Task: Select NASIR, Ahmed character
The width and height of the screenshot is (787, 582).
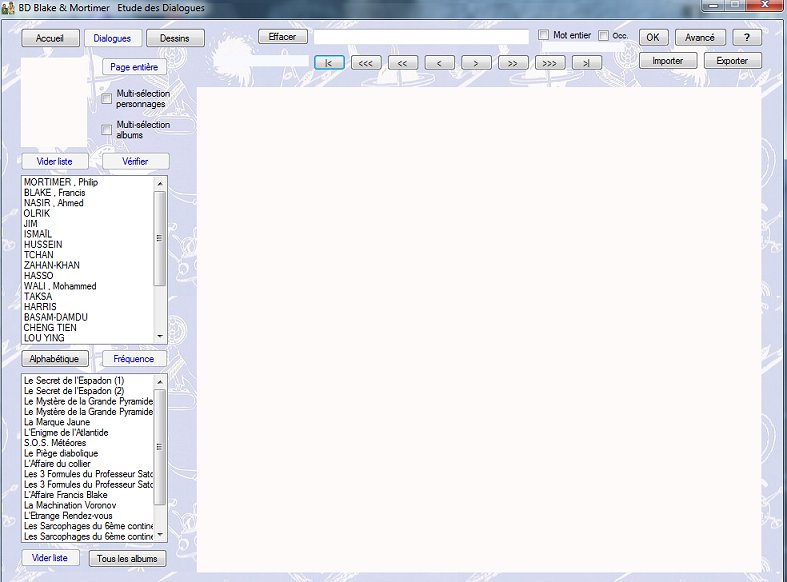Action: 88,203
